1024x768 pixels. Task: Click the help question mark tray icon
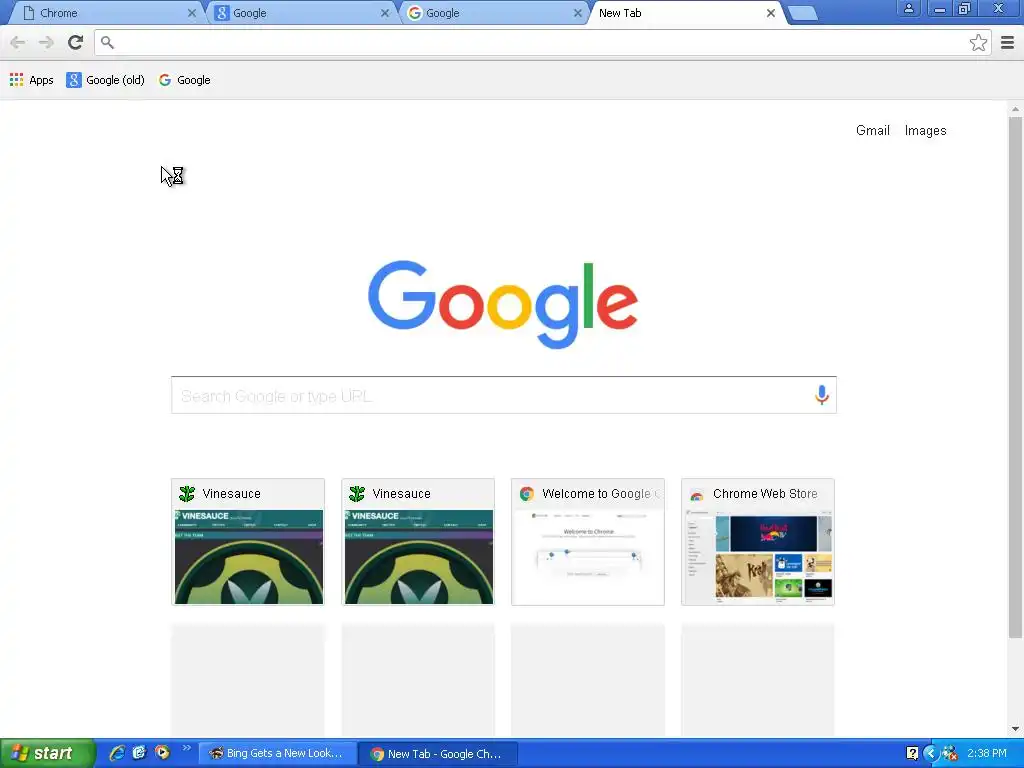(x=912, y=754)
